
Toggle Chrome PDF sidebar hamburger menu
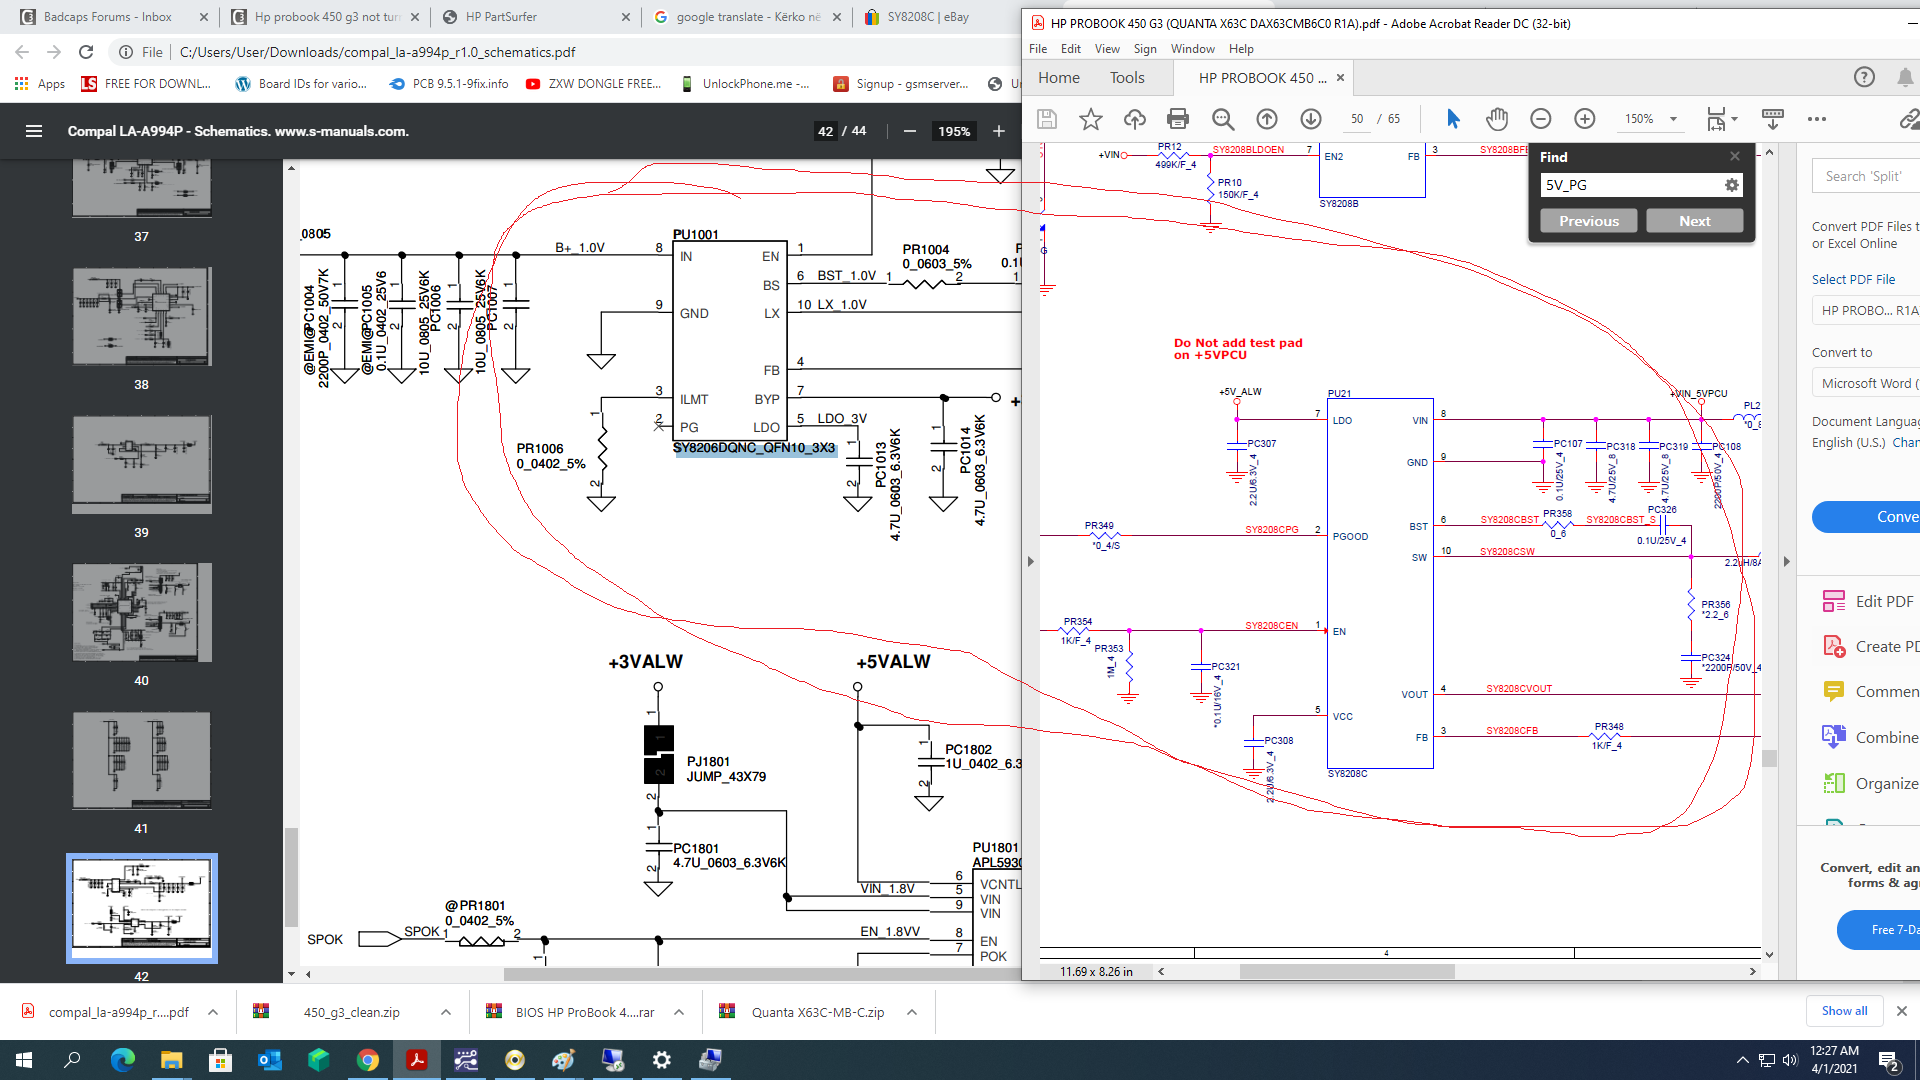click(34, 131)
